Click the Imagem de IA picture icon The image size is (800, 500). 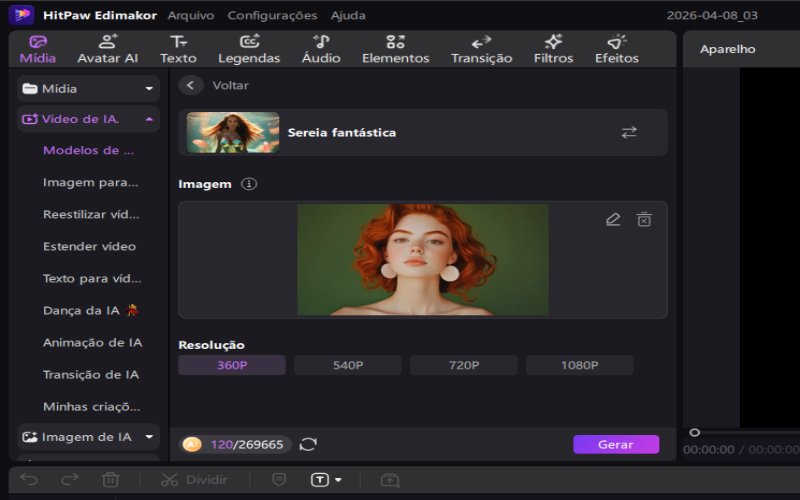(x=29, y=437)
